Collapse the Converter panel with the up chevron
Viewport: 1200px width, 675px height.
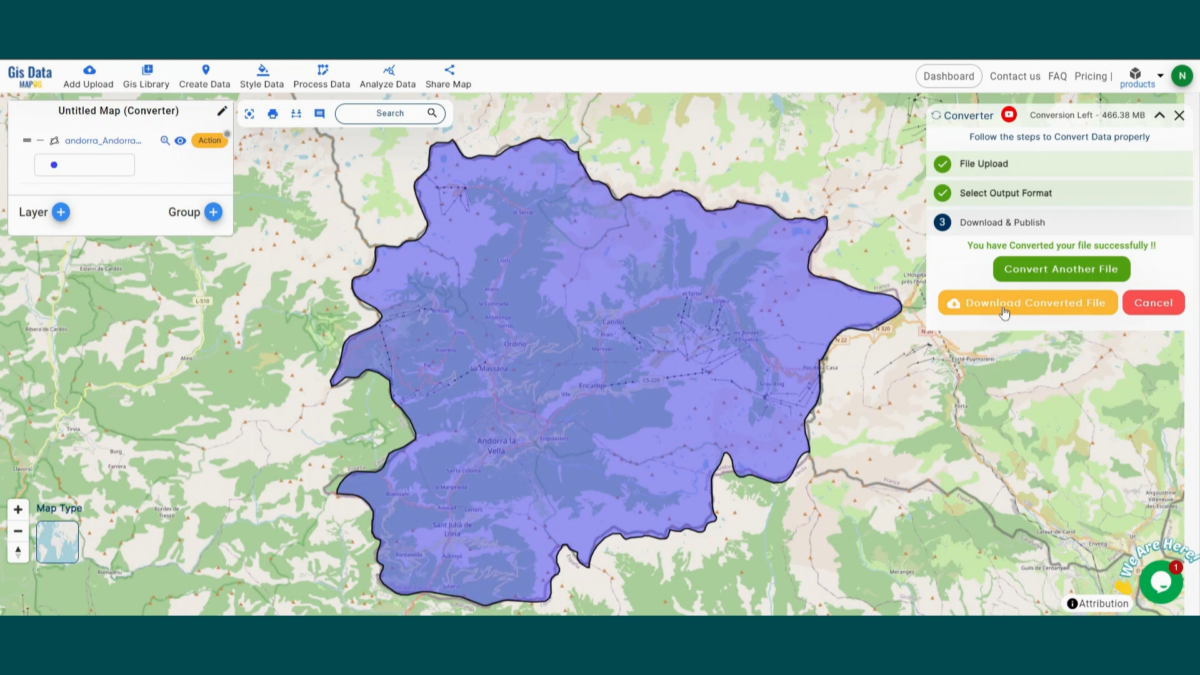(1159, 115)
